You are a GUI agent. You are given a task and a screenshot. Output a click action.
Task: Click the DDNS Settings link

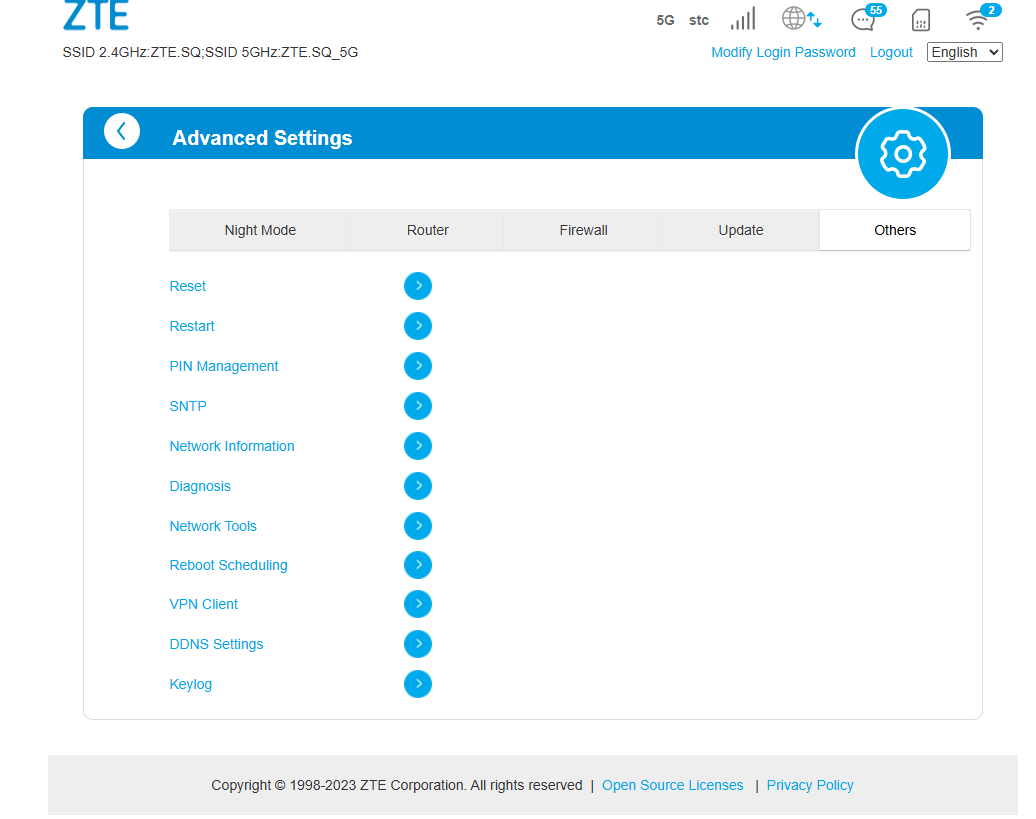216,644
